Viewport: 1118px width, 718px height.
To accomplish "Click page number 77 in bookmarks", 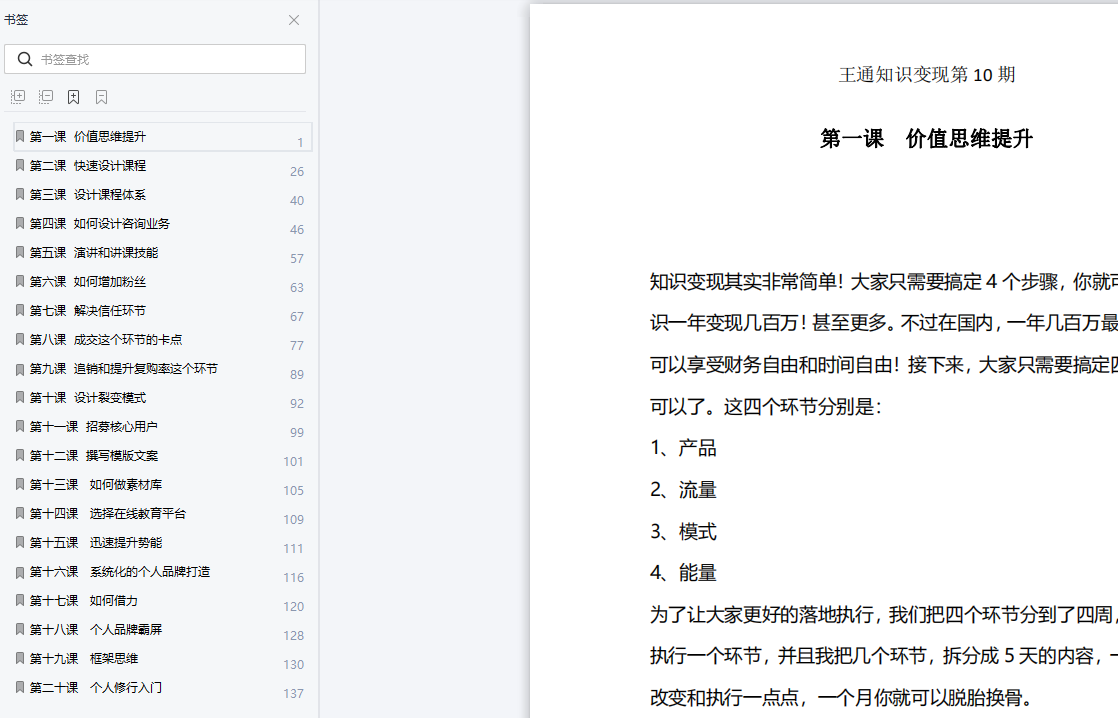I will click(297, 346).
